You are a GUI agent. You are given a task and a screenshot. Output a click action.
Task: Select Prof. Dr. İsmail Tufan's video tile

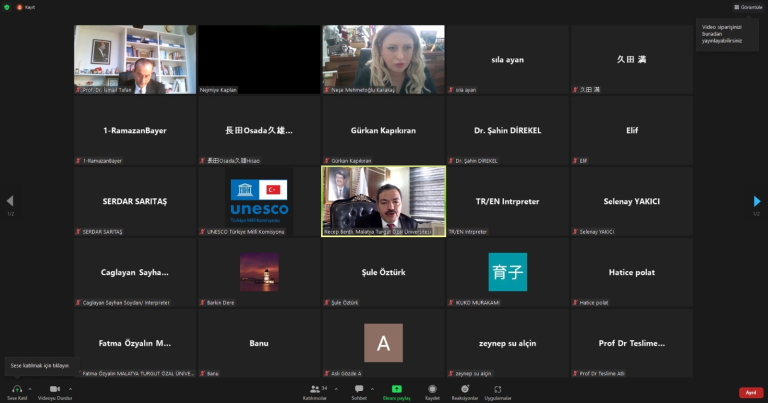135,59
